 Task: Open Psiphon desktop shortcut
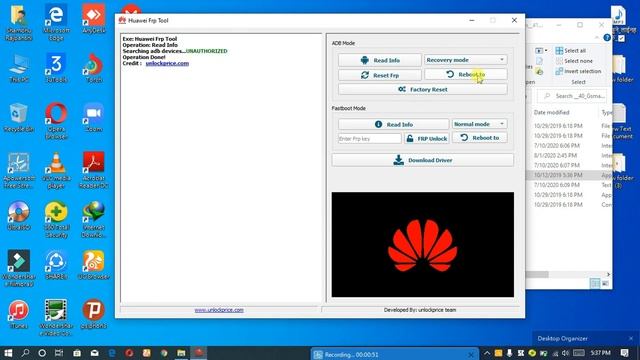pyautogui.click(x=93, y=314)
